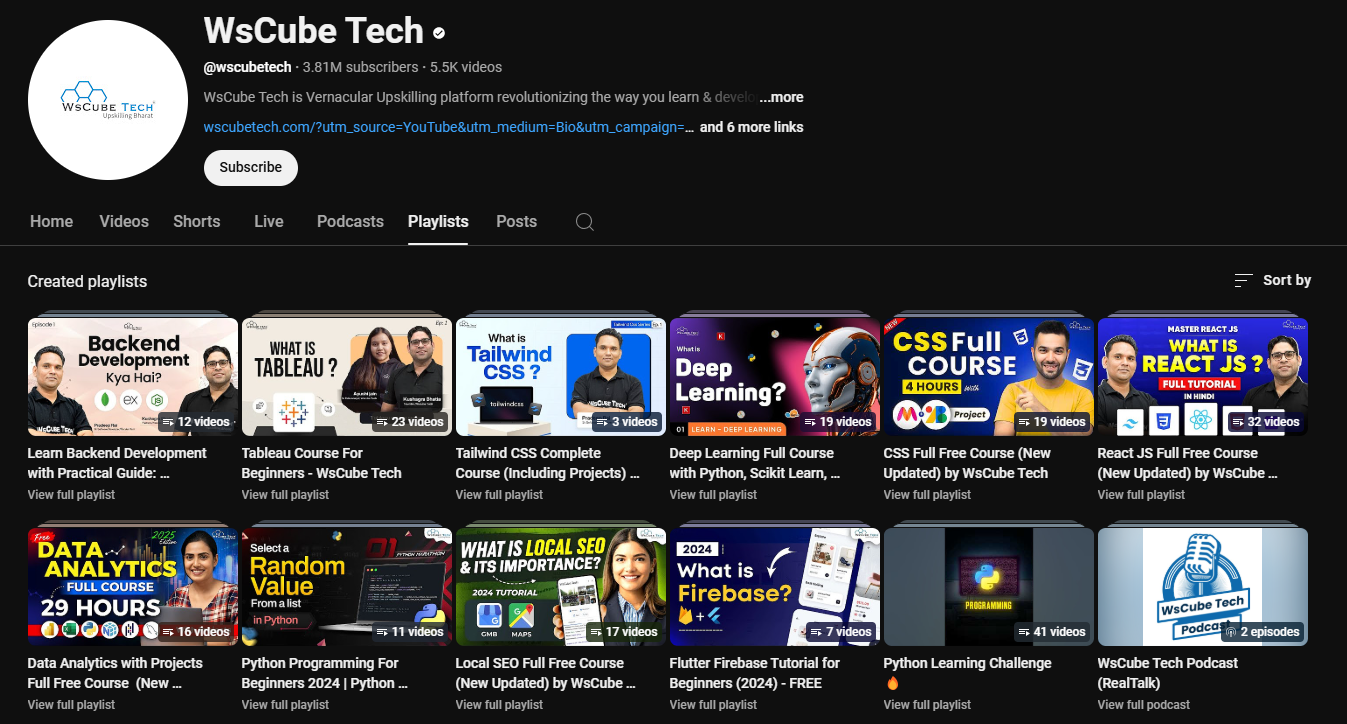View full playlist under Local SEO Course
The width and height of the screenshot is (1347, 724).
point(499,705)
